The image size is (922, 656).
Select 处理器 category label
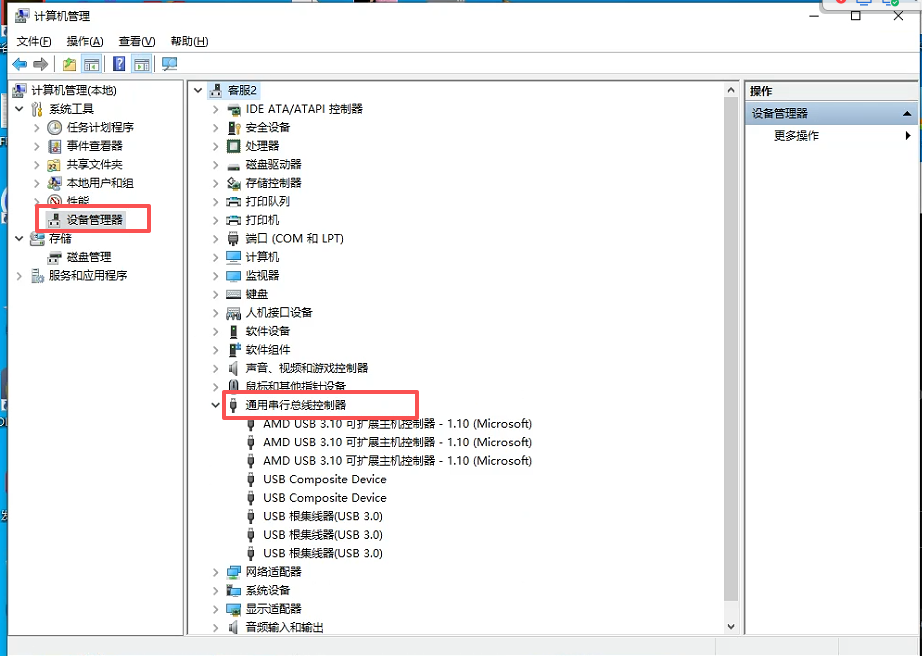pyautogui.click(x=262, y=146)
